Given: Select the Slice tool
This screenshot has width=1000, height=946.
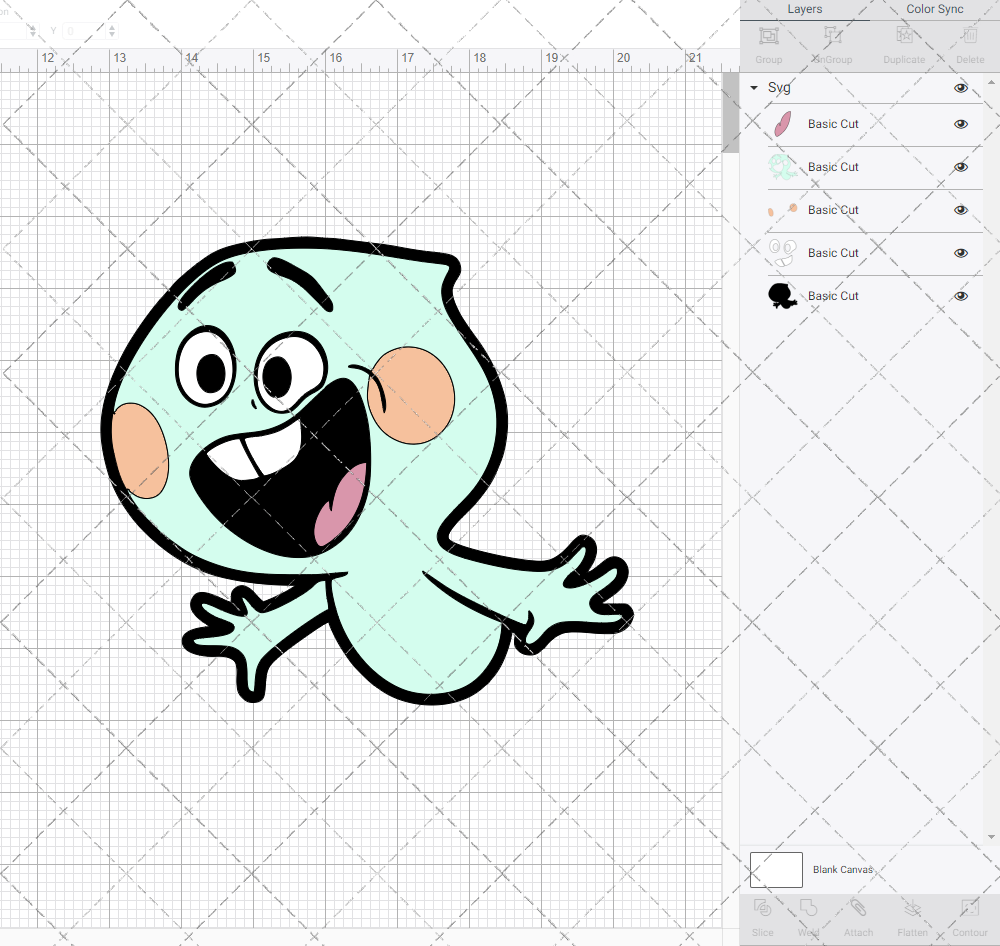Looking at the screenshot, I should coord(762,908).
